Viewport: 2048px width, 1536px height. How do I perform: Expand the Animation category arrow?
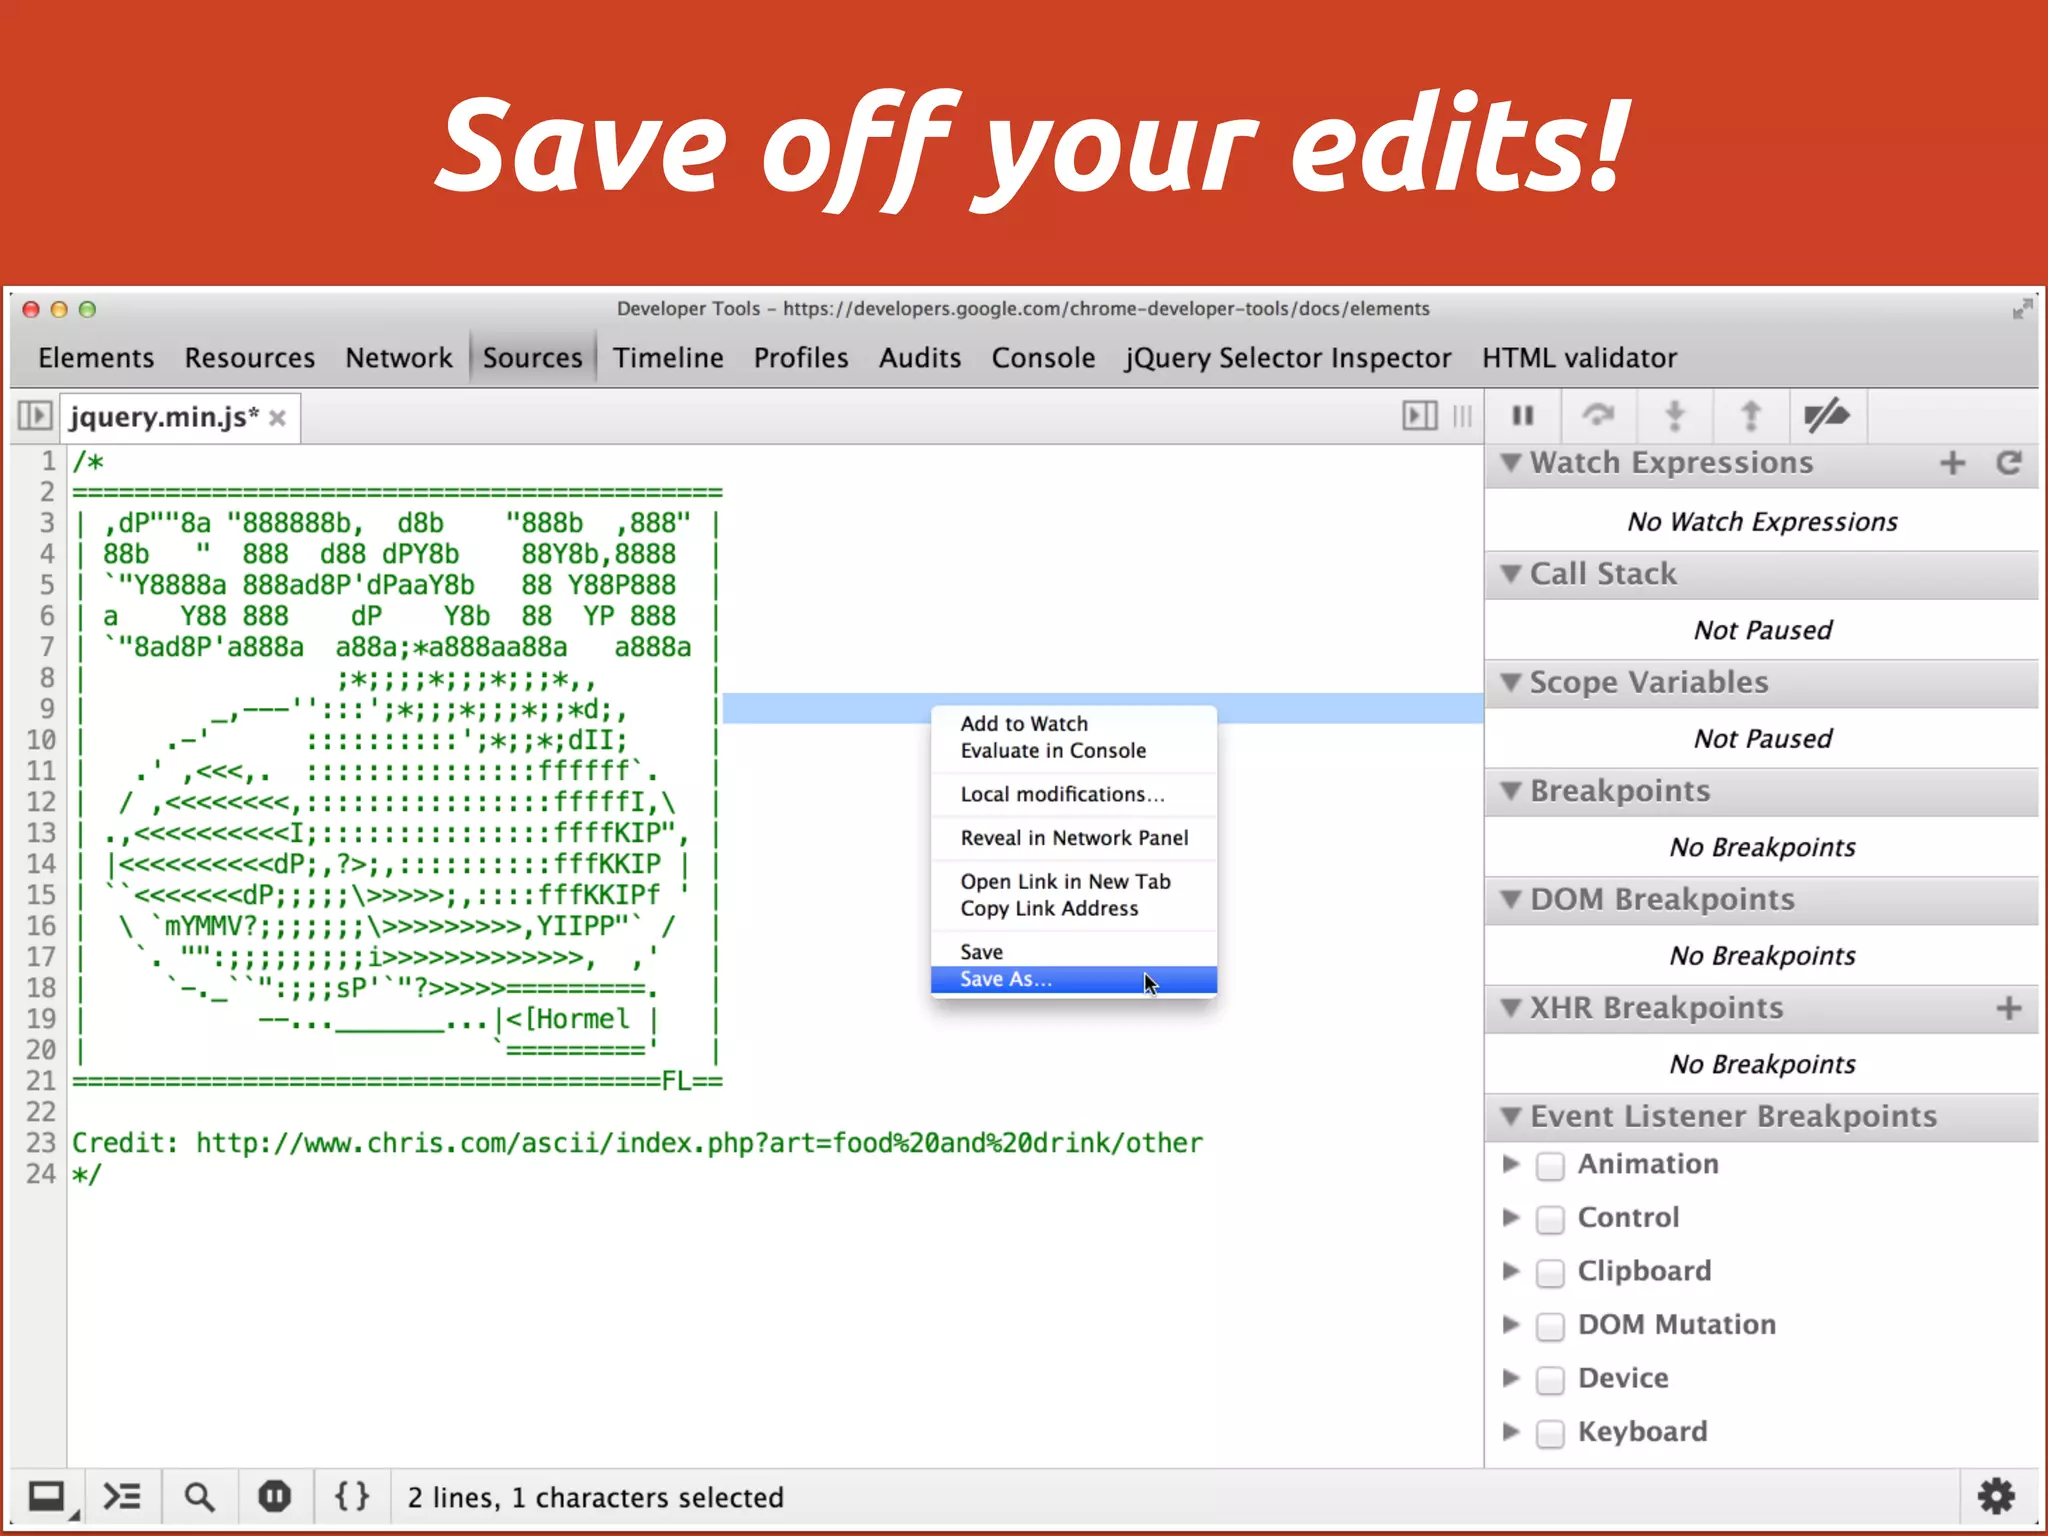tap(1511, 1164)
